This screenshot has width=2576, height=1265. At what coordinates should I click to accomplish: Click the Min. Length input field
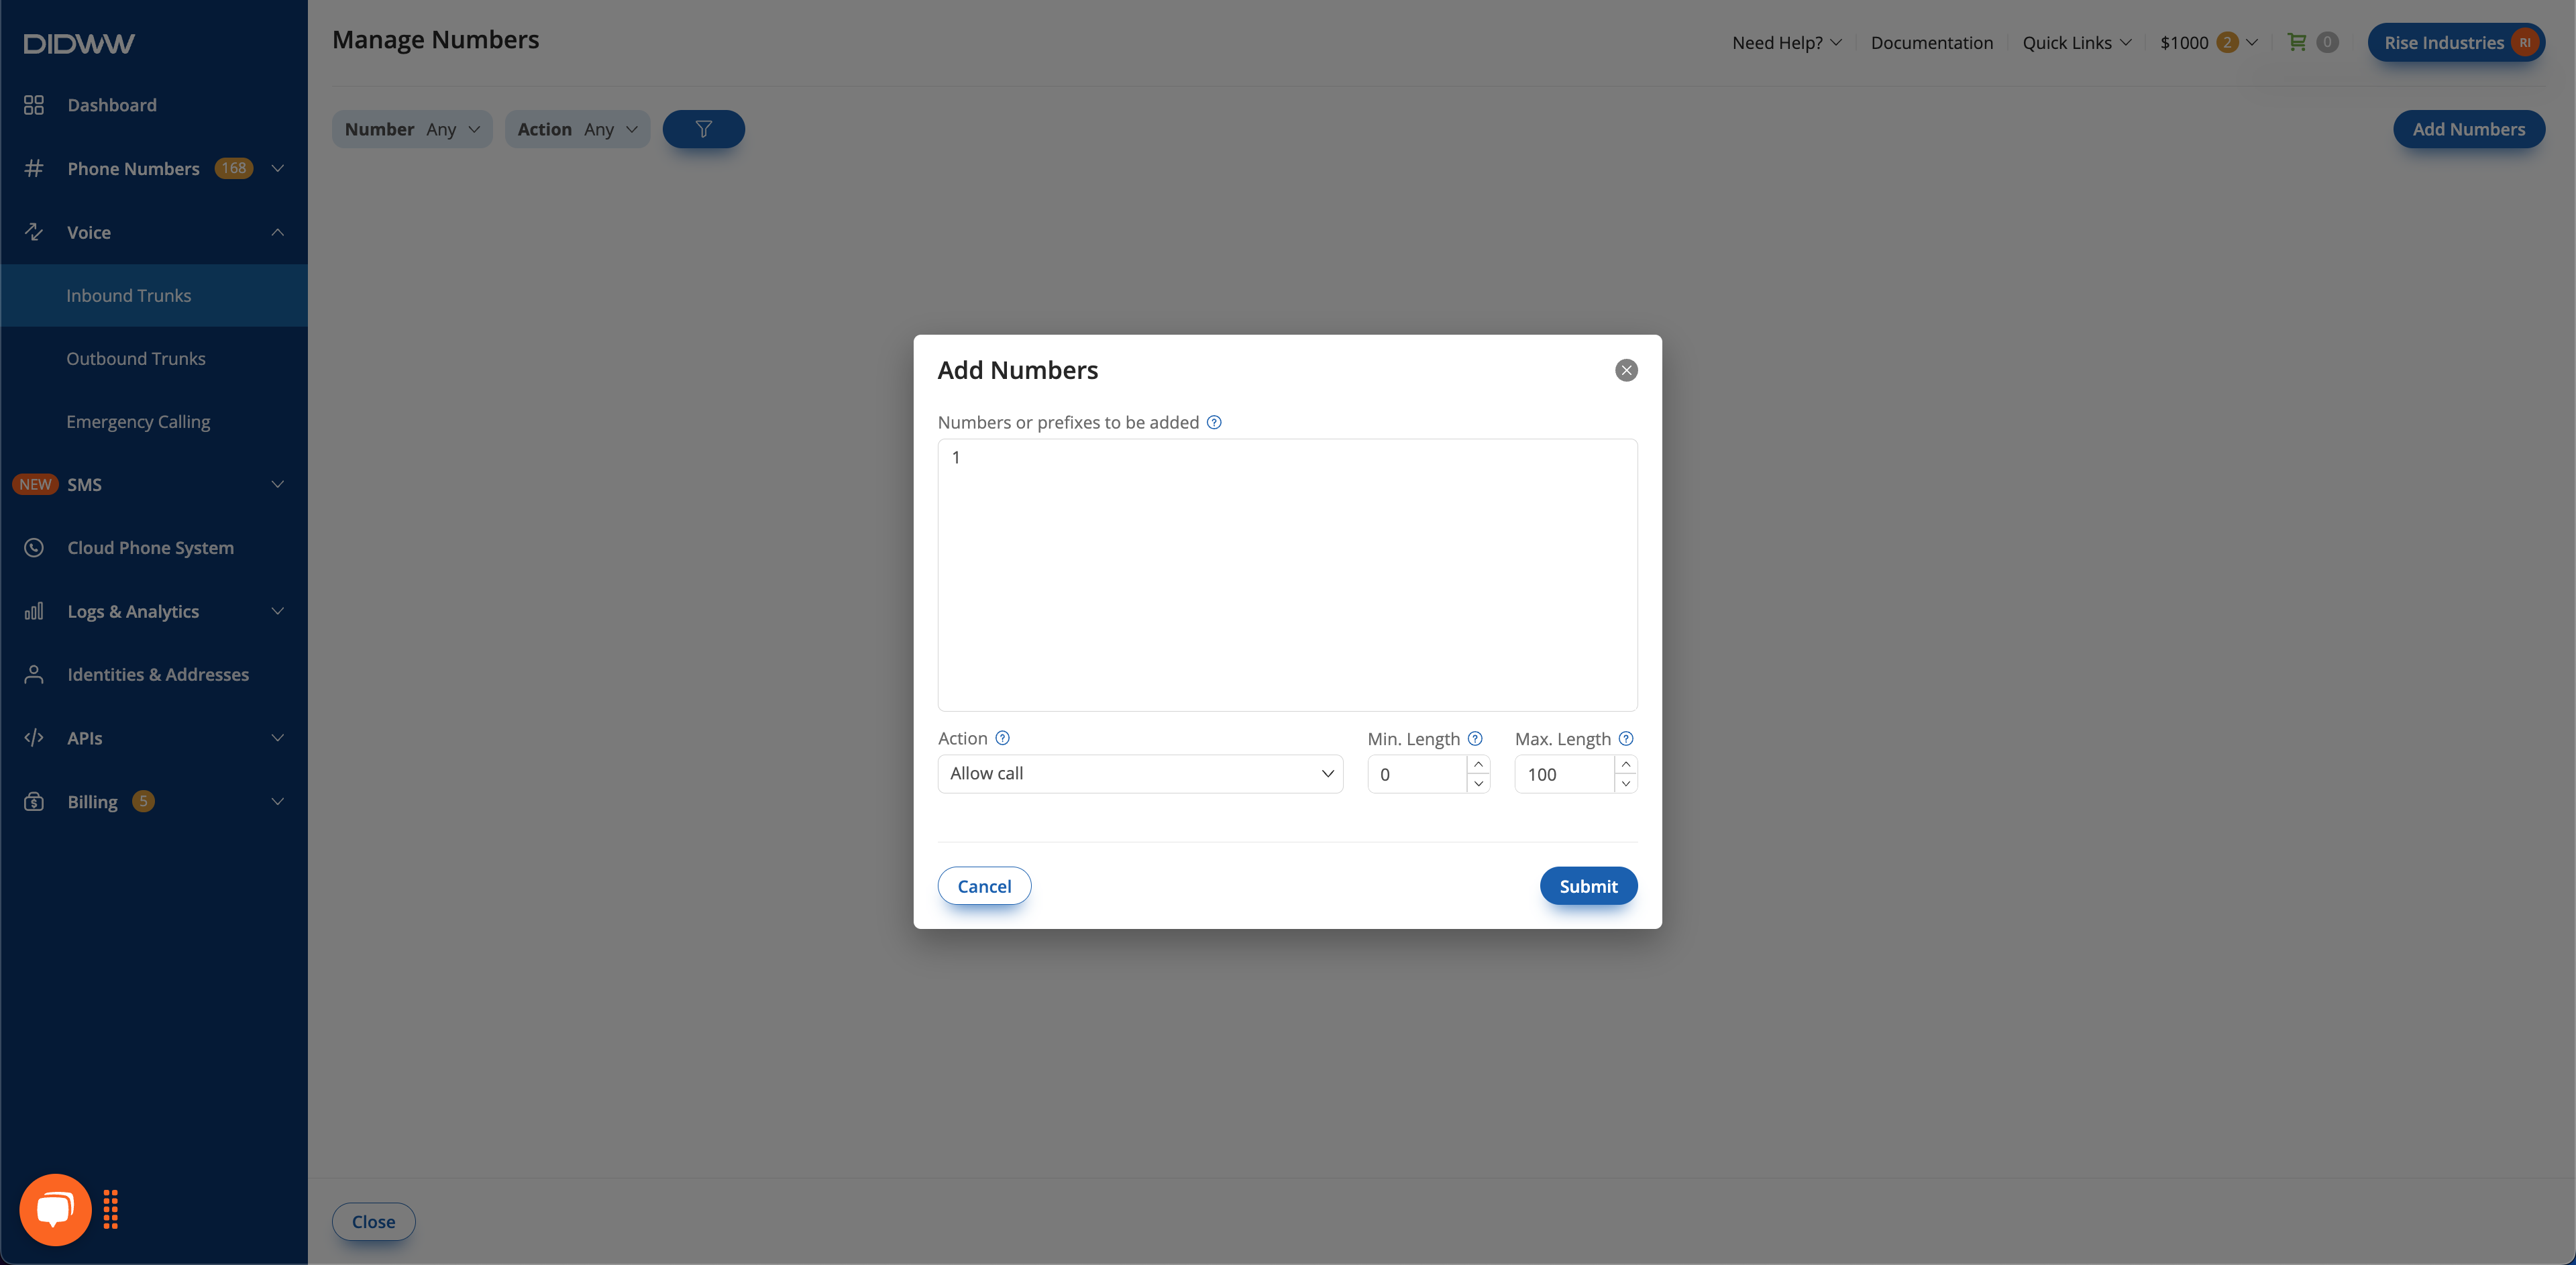(1417, 774)
